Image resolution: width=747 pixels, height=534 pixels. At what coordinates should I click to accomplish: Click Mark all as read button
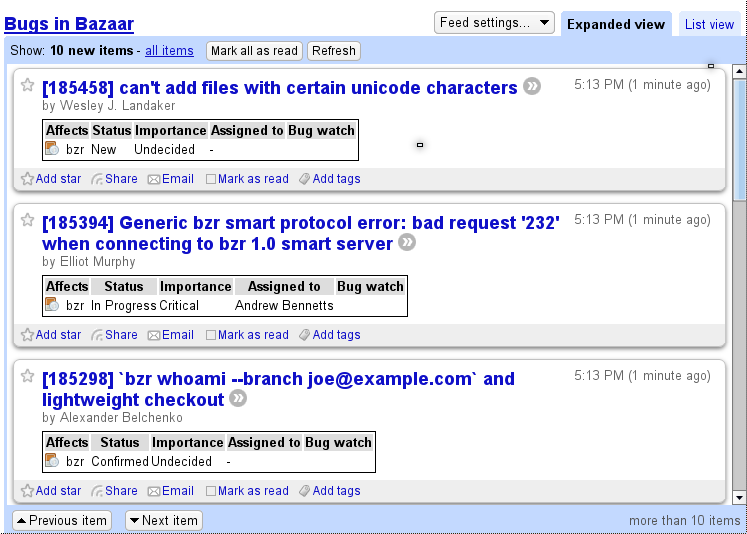(254, 51)
